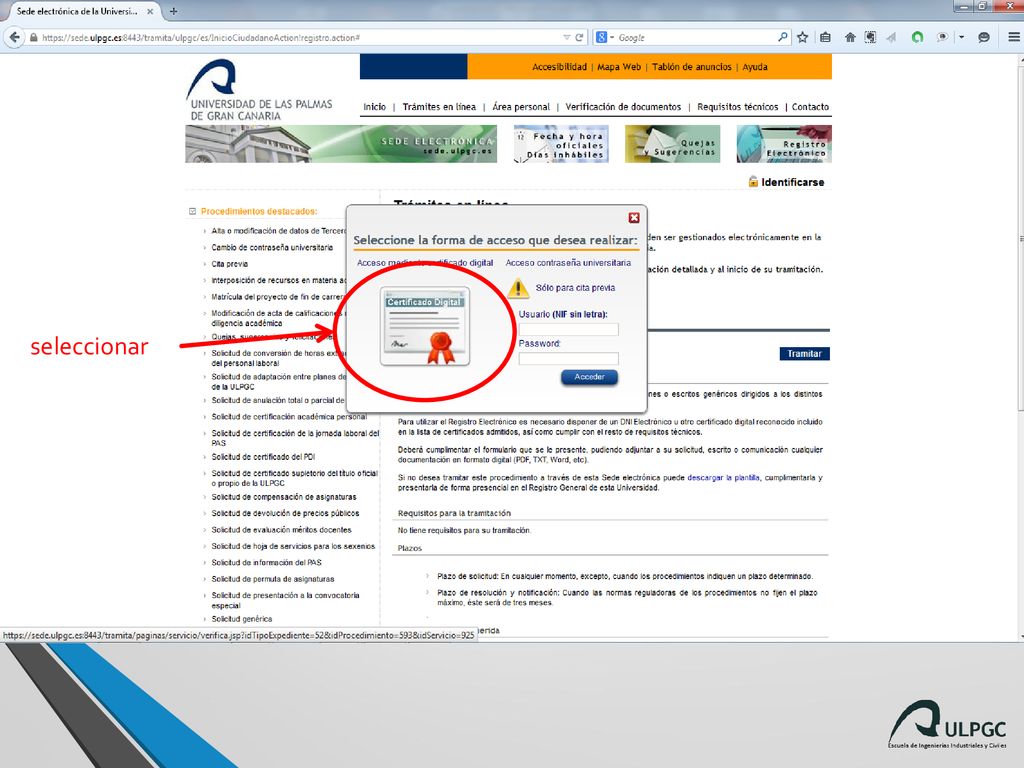
Task: Open Solicitud de permuta de asignaturas
Action: pos(272,579)
